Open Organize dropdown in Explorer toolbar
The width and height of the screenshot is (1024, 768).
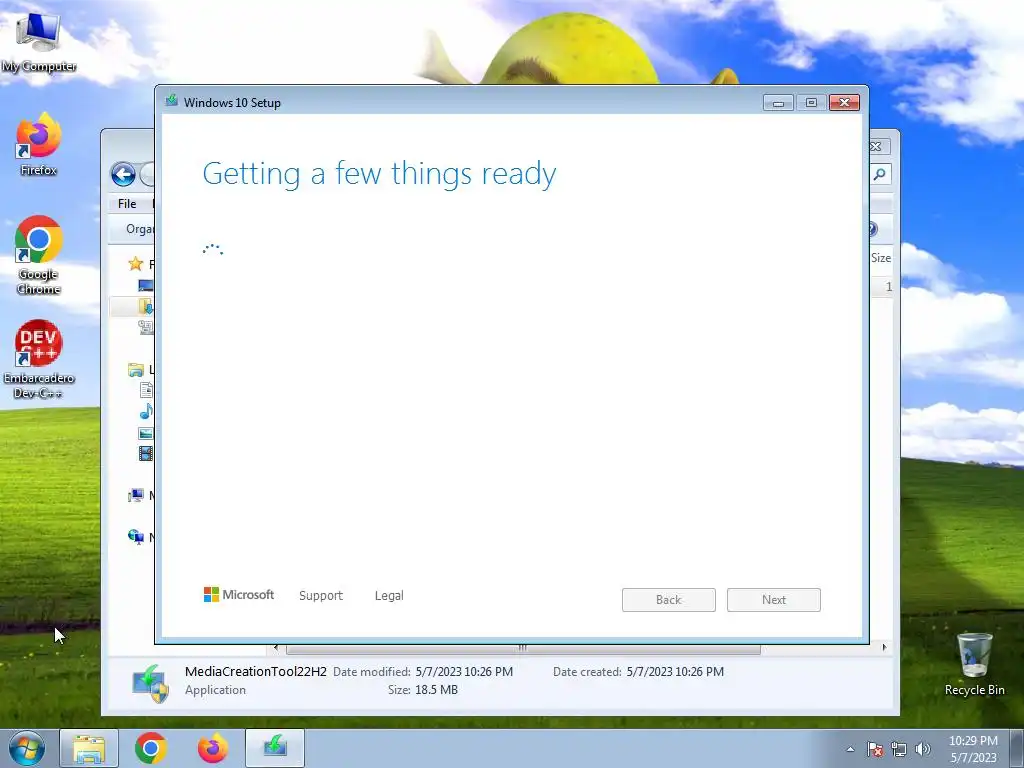140,229
